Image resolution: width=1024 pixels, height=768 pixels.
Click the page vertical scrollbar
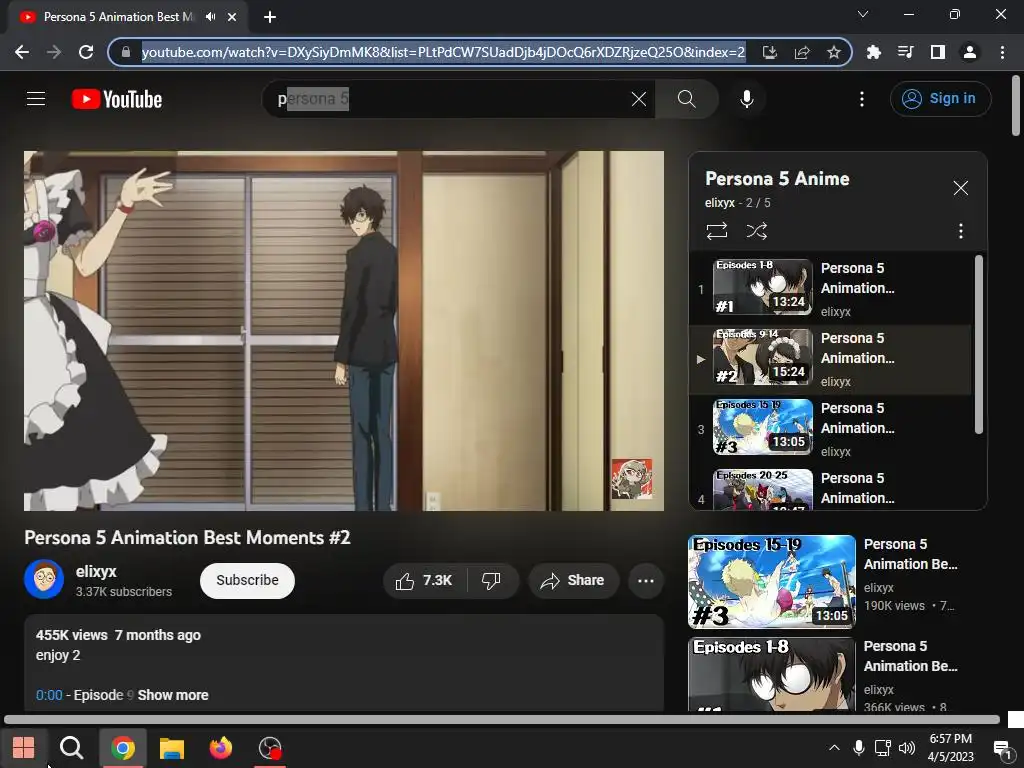tap(1016, 106)
